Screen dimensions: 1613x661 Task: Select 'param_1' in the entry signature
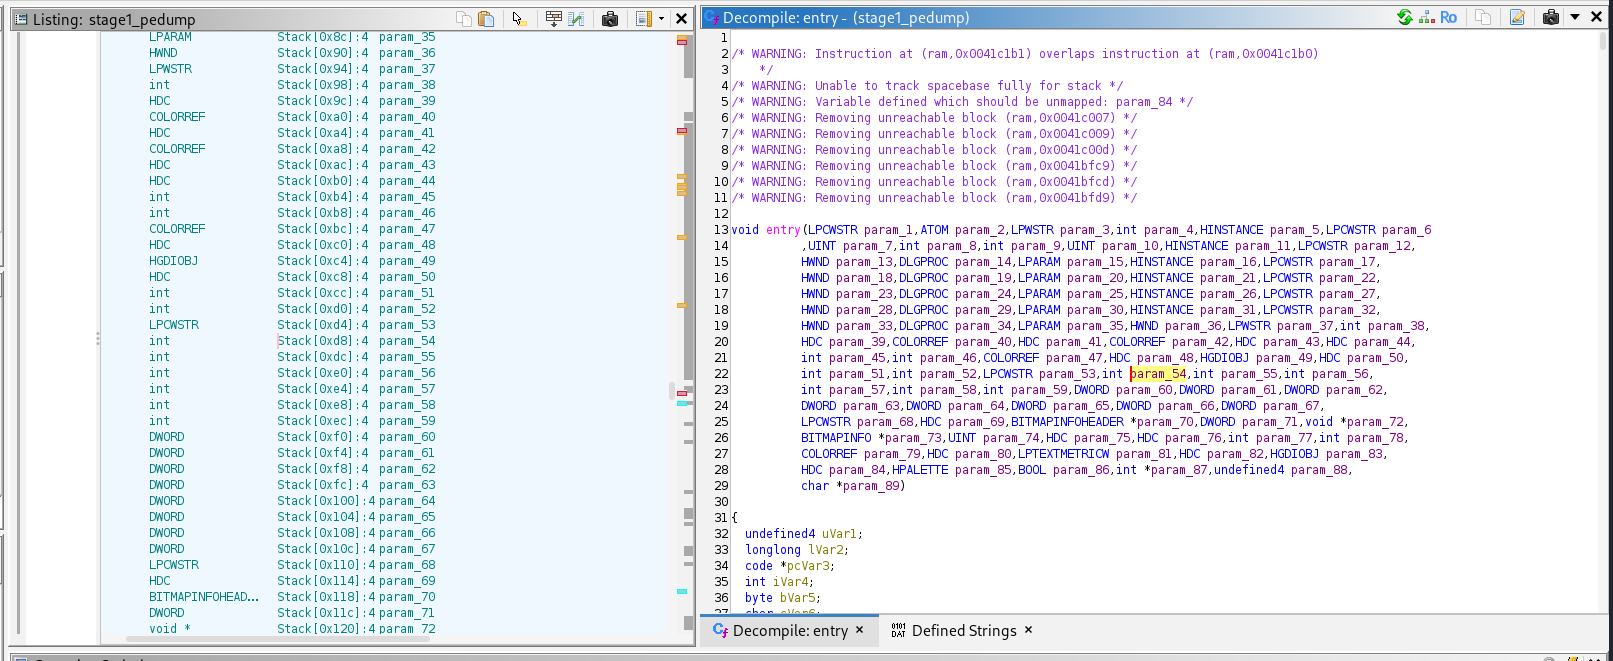click(x=888, y=230)
